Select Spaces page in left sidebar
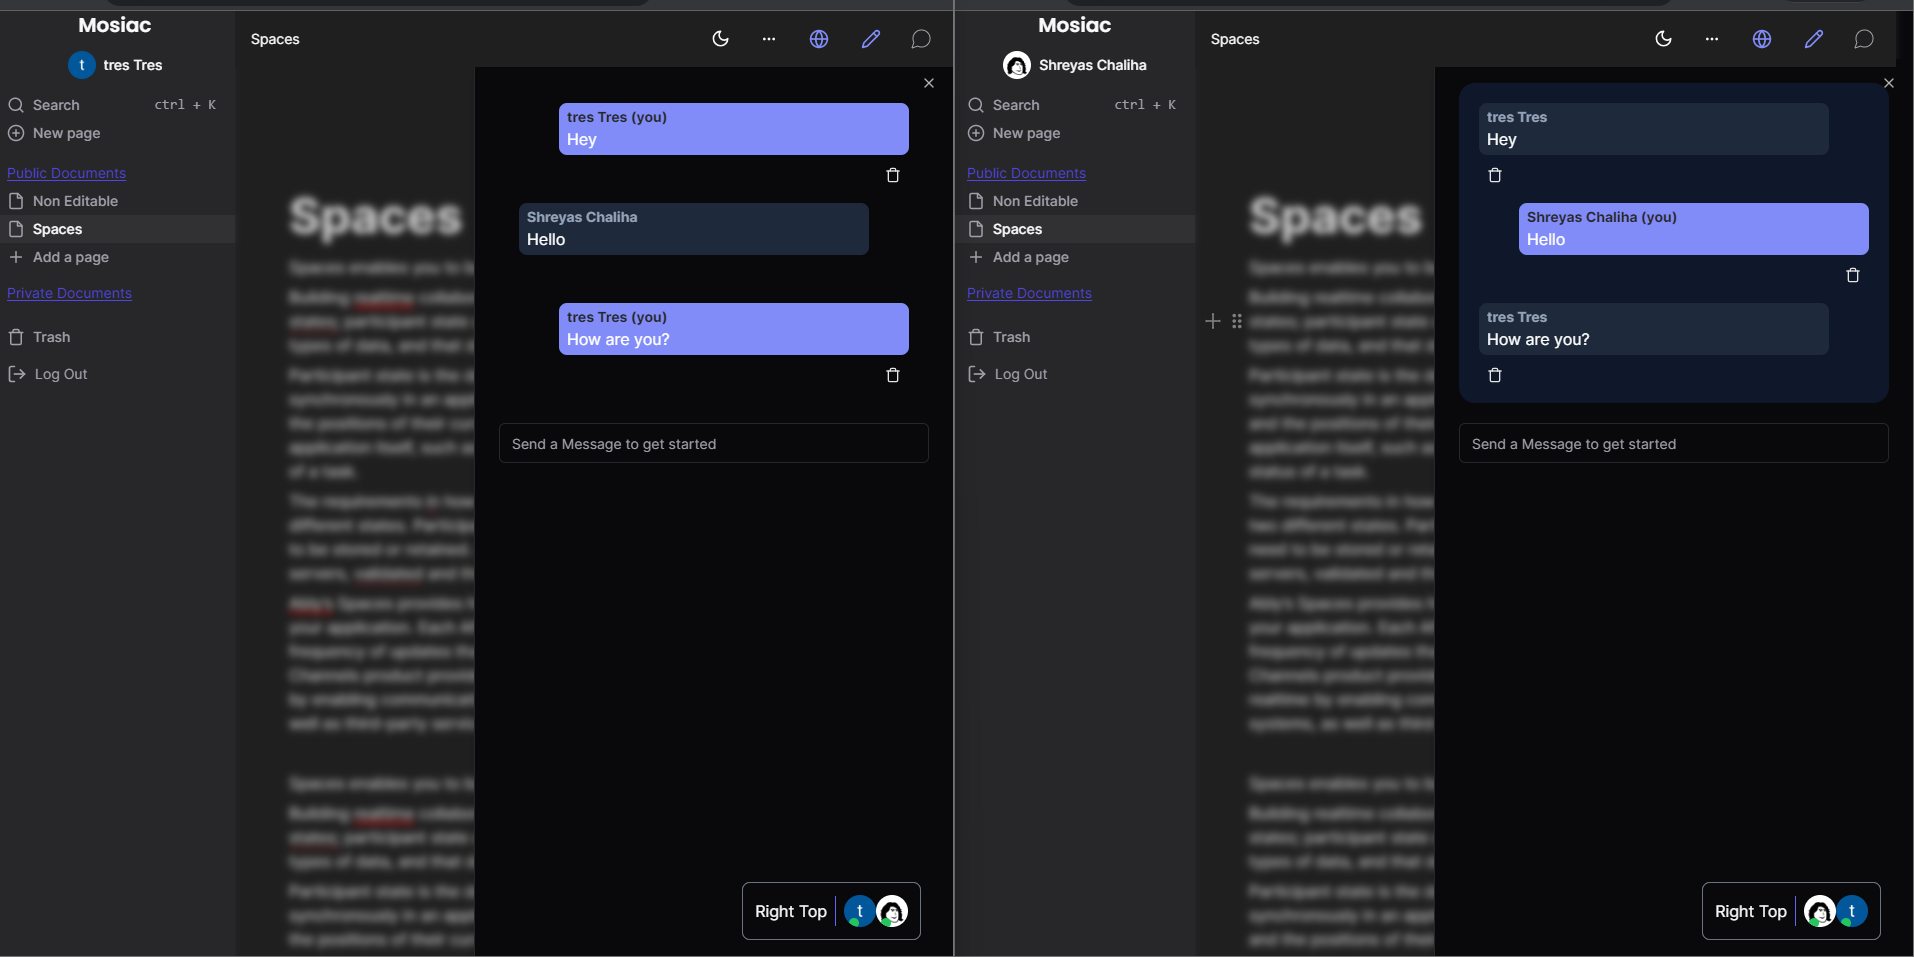The height and width of the screenshot is (957, 1914). (x=57, y=229)
